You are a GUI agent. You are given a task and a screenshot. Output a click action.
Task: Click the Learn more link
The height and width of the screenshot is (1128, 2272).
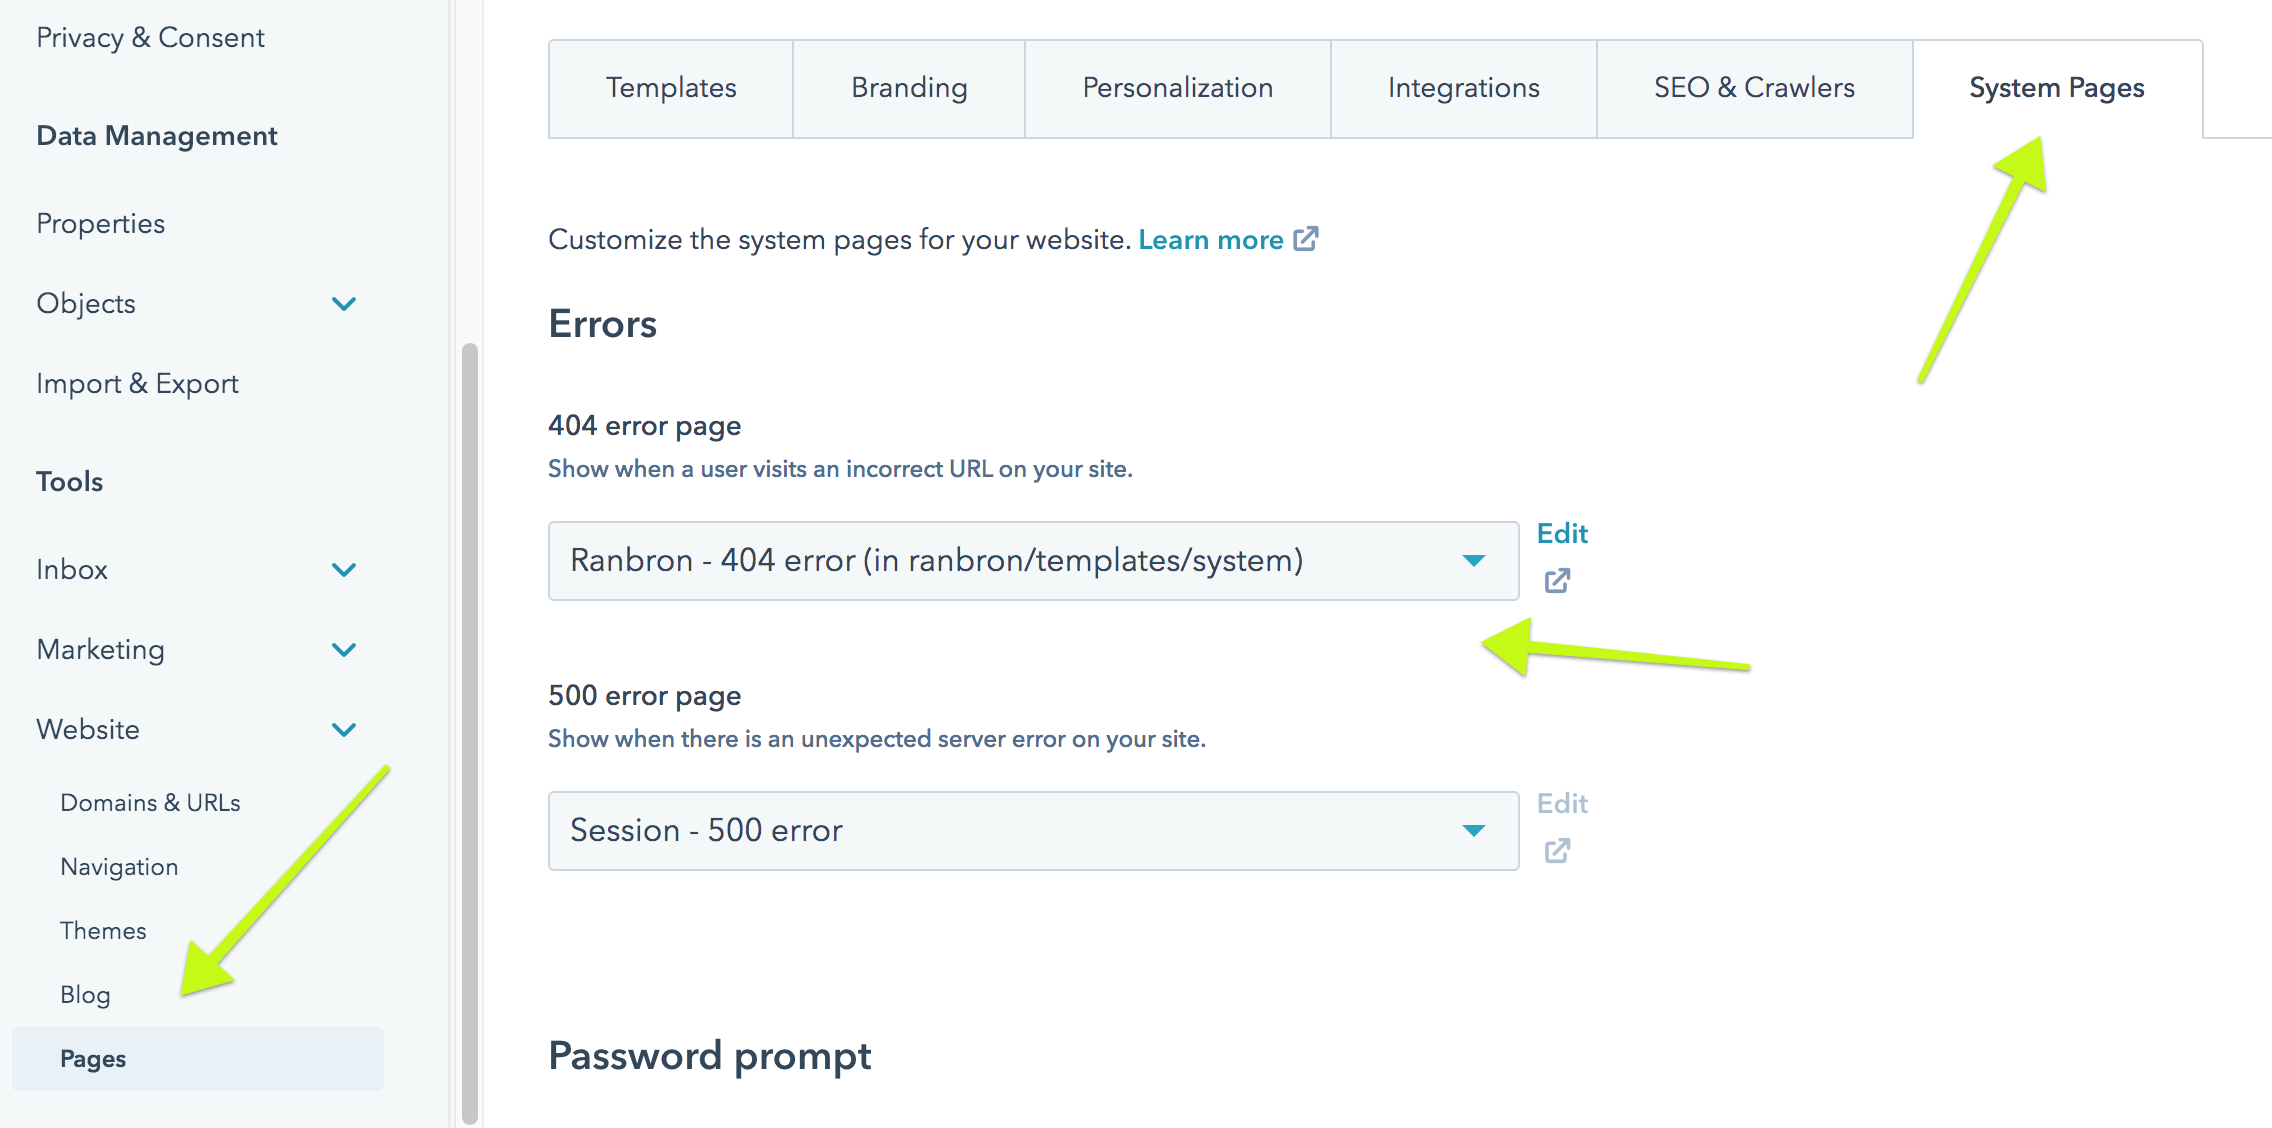point(1211,240)
